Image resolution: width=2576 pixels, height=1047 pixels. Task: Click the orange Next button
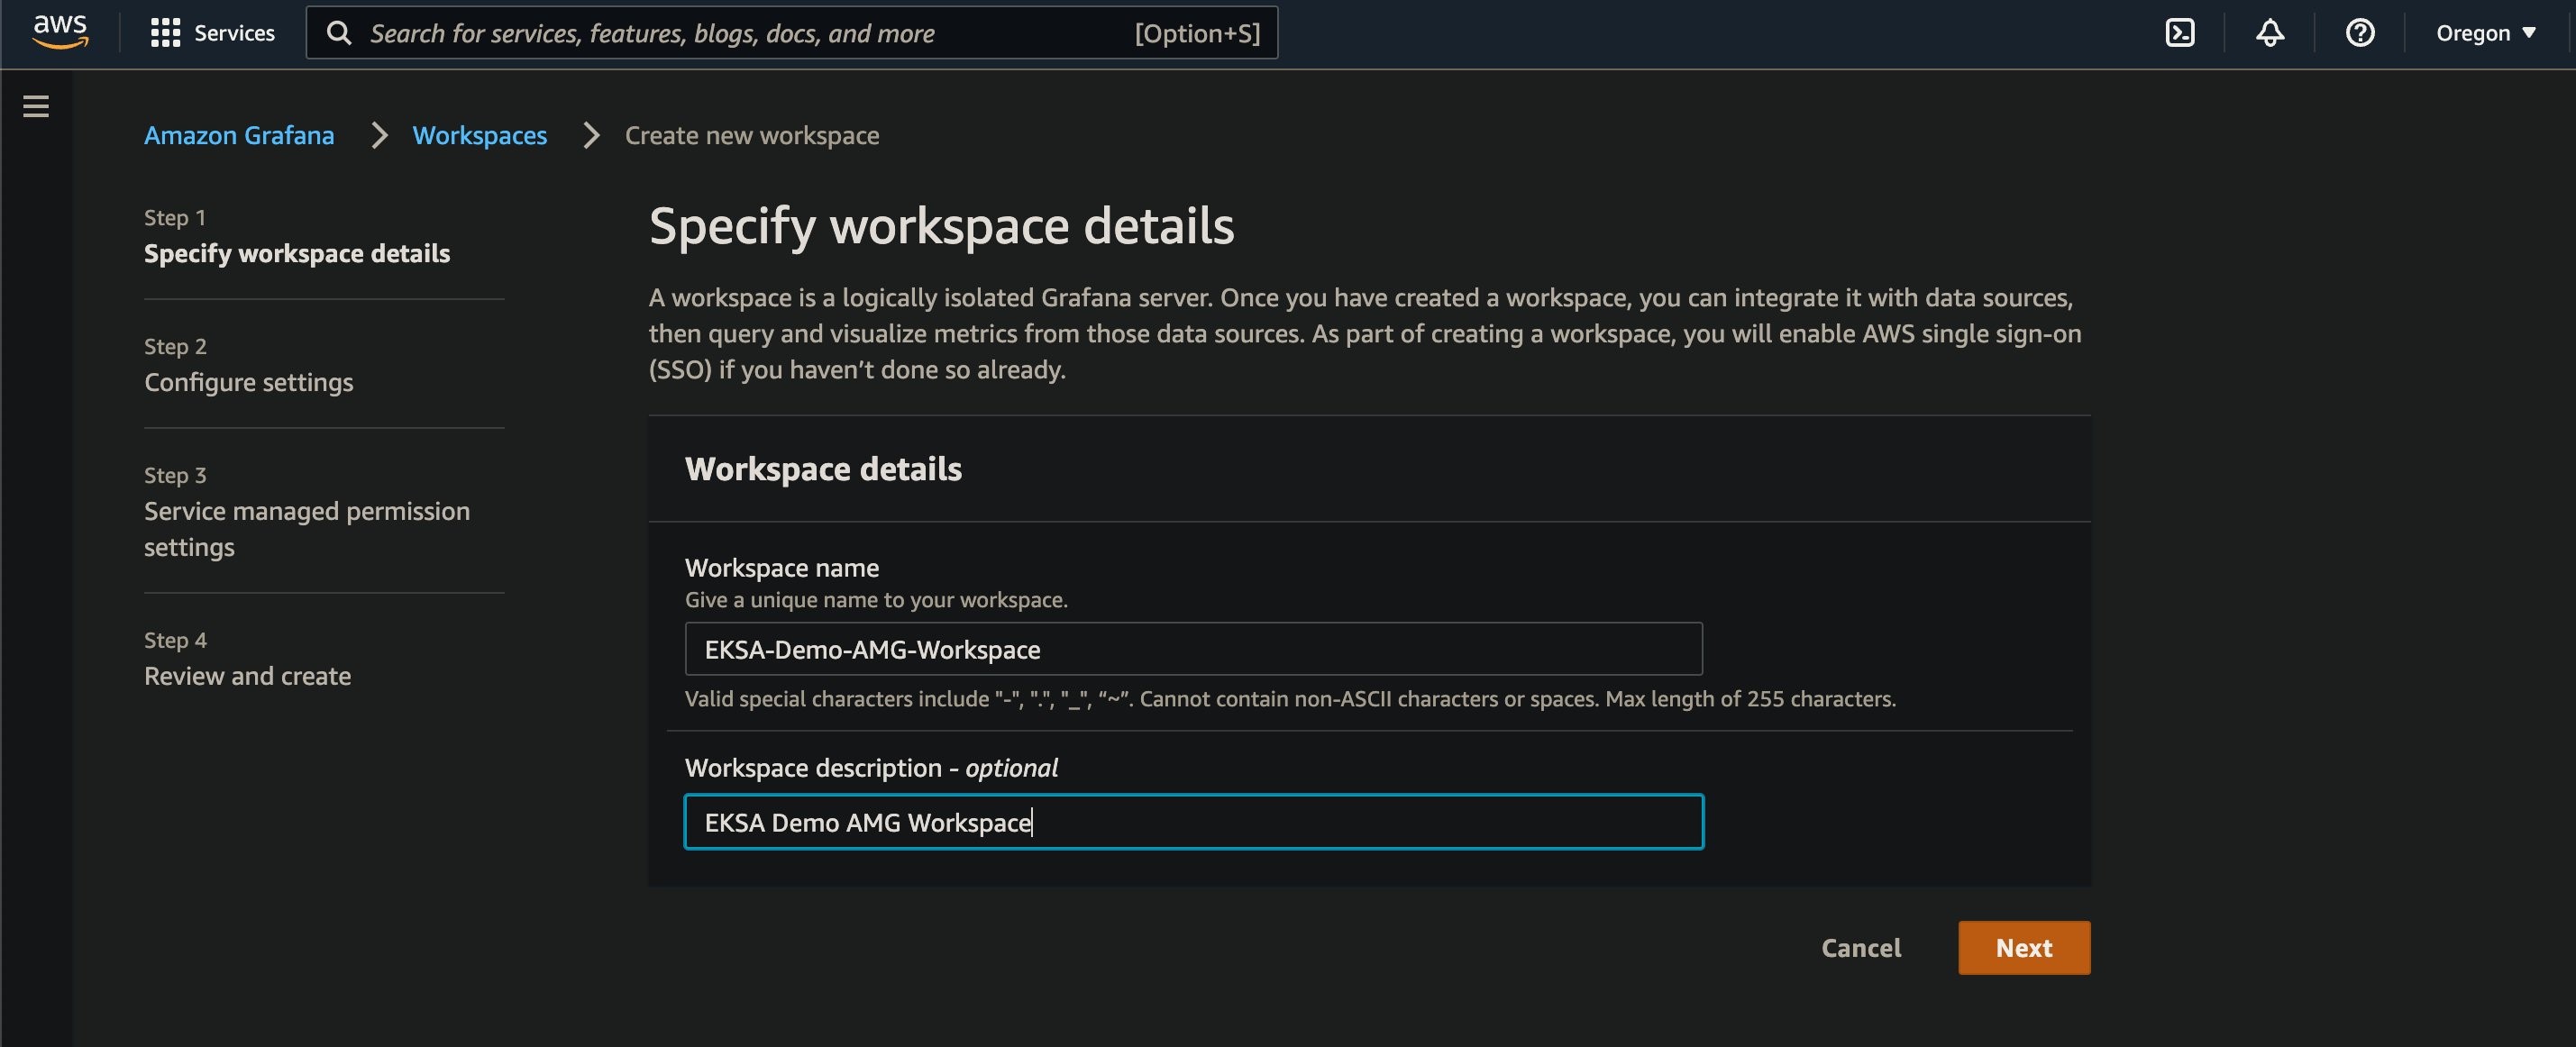coord(2023,948)
